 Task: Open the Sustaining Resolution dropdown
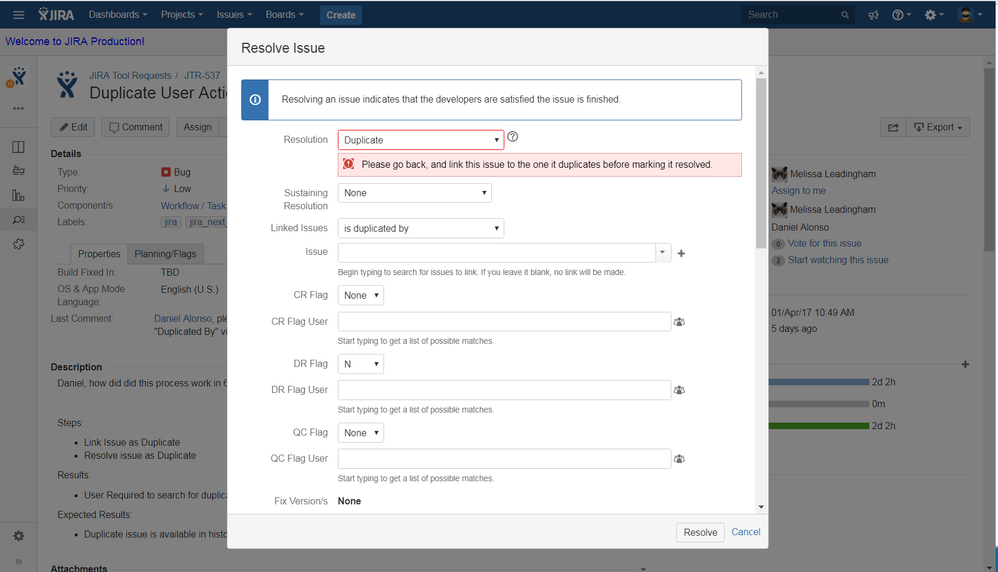[x=414, y=193]
